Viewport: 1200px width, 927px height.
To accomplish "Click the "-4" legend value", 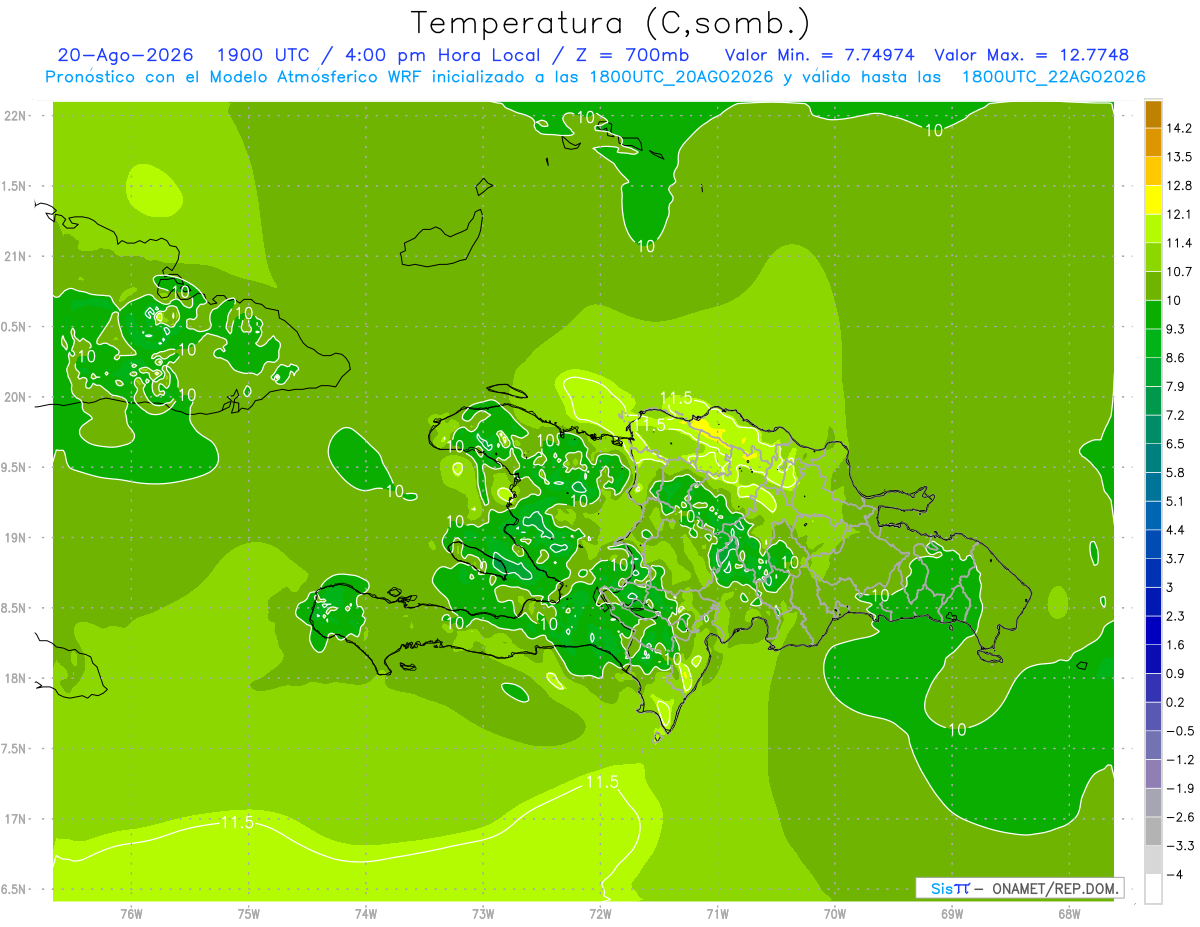I will tap(1175, 875).
